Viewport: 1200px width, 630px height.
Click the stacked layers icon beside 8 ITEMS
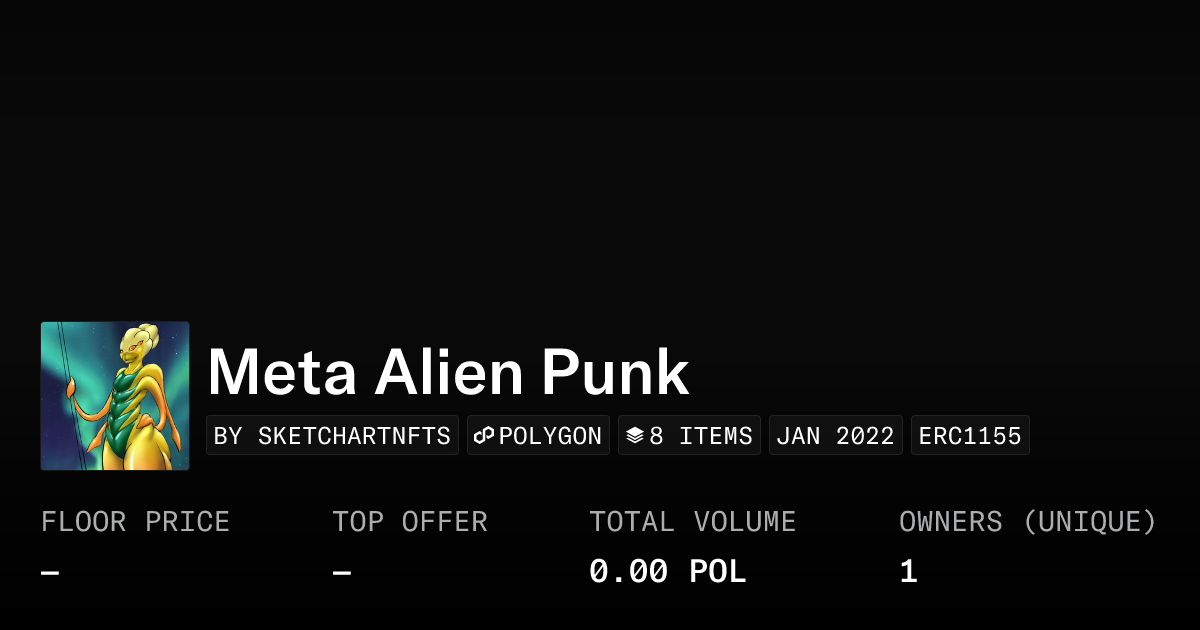click(635, 436)
